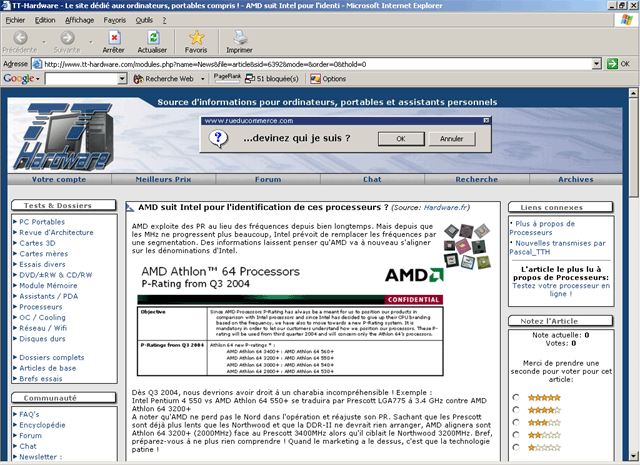This screenshot has width=640, height=465.
Task: Click the processors chip image in article
Action: coord(467,245)
